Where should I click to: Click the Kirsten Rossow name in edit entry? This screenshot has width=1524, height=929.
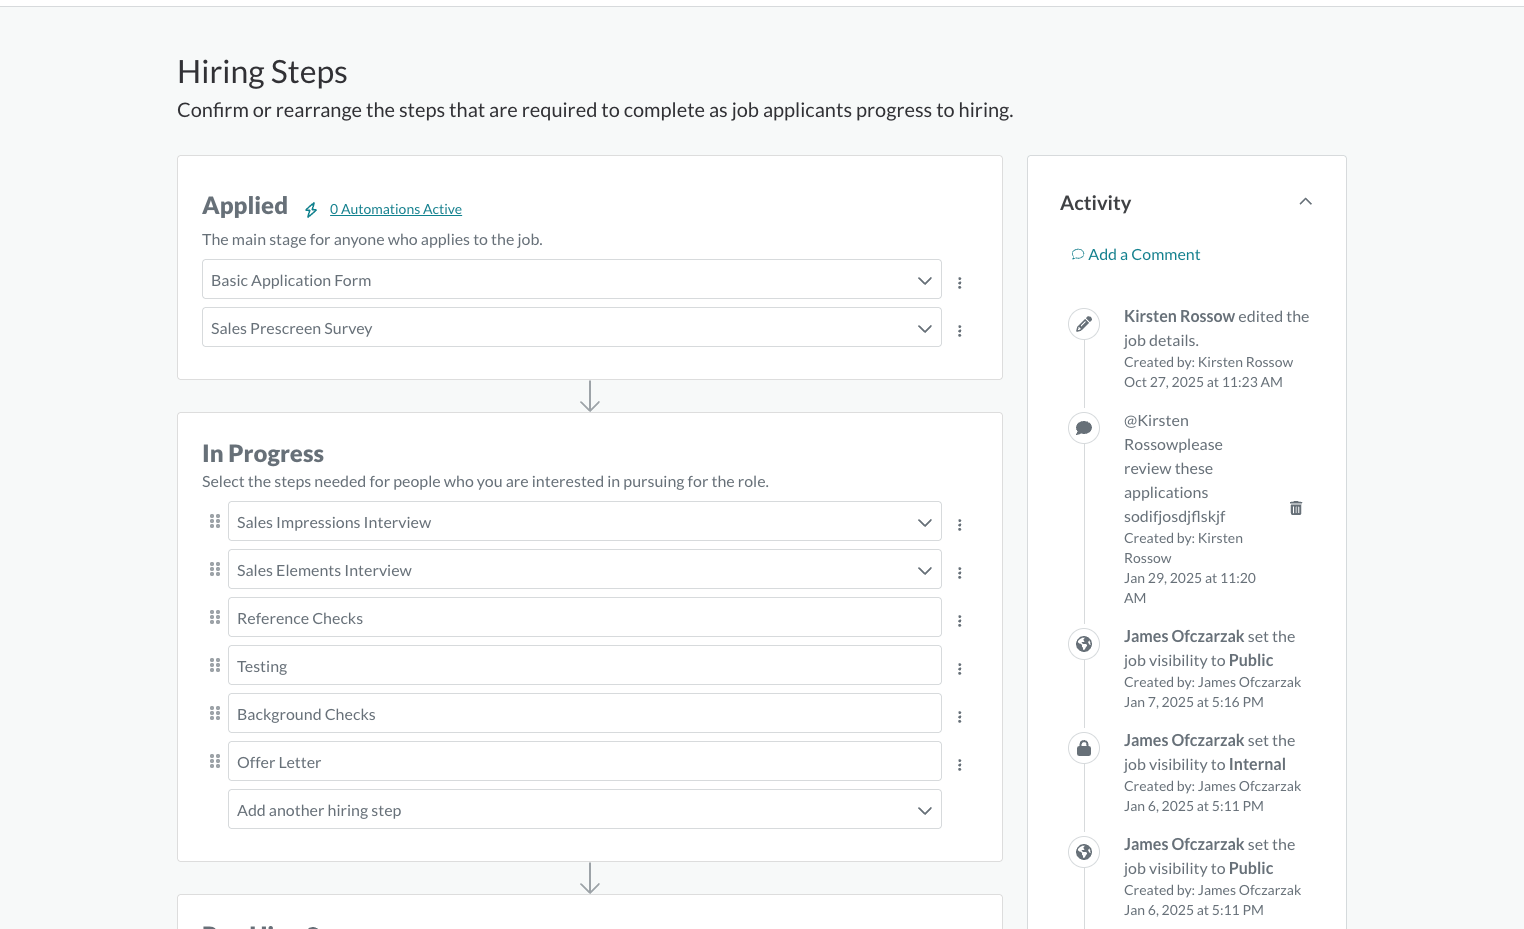tap(1179, 316)
